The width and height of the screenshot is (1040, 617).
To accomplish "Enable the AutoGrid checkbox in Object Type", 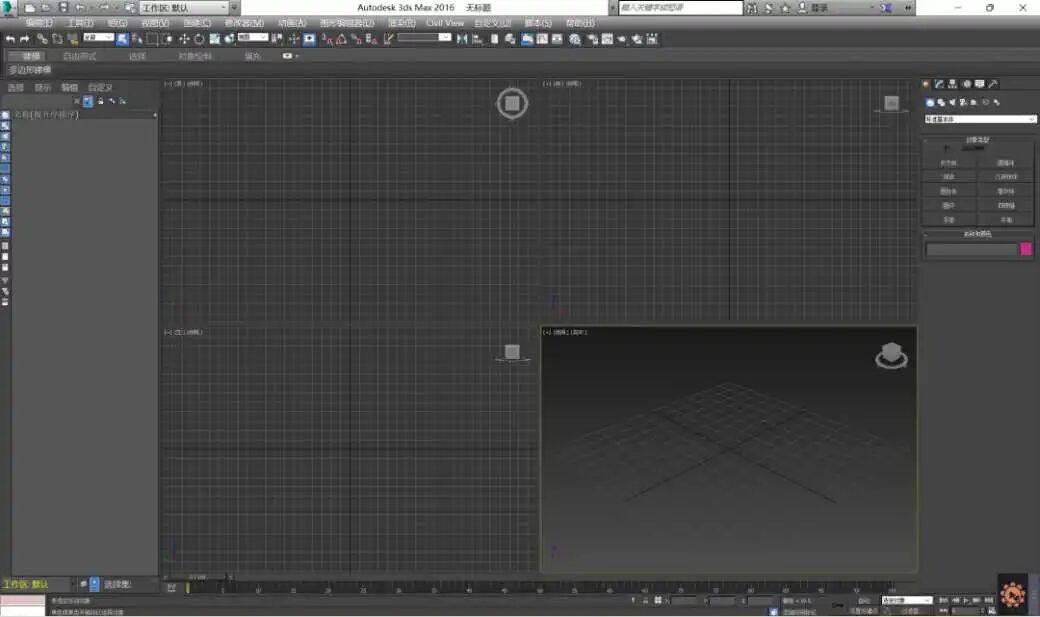I will click(946, 148).
